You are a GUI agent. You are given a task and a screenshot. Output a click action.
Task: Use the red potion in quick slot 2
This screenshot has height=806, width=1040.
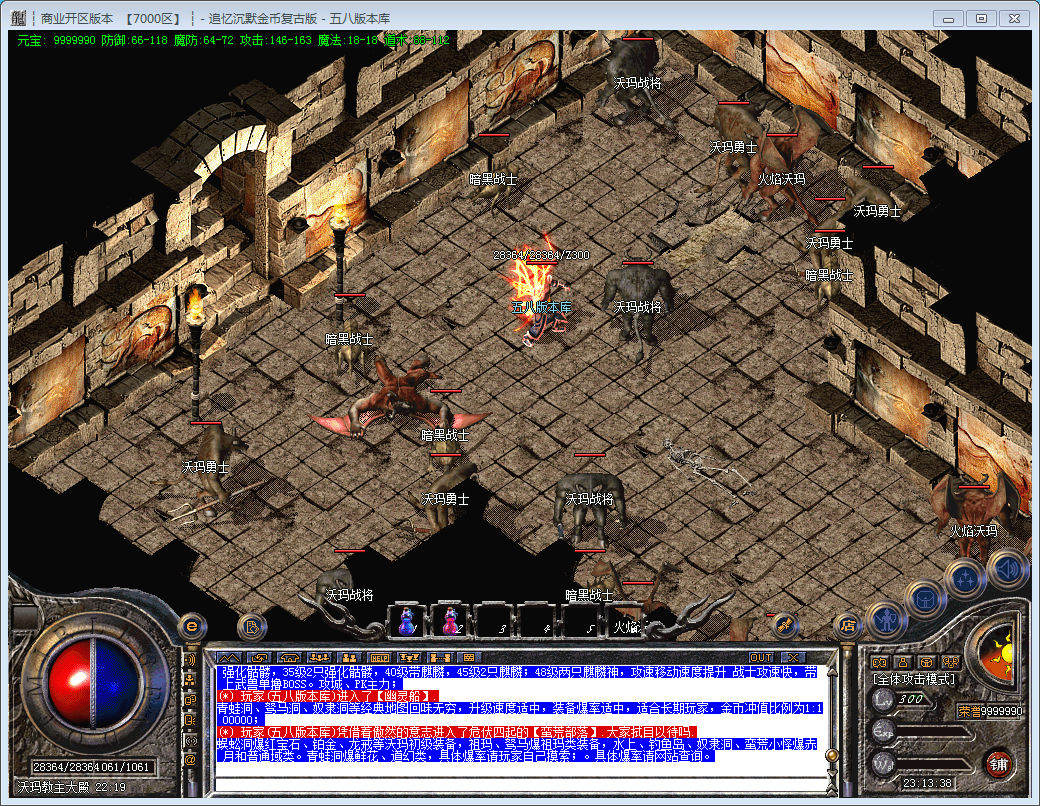(x=450, y=621)
